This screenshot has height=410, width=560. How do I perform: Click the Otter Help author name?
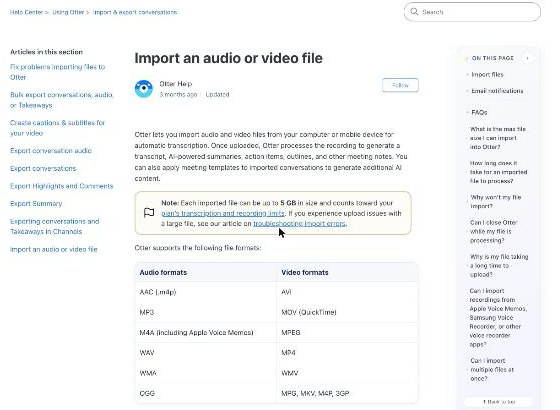pos(176,84)
